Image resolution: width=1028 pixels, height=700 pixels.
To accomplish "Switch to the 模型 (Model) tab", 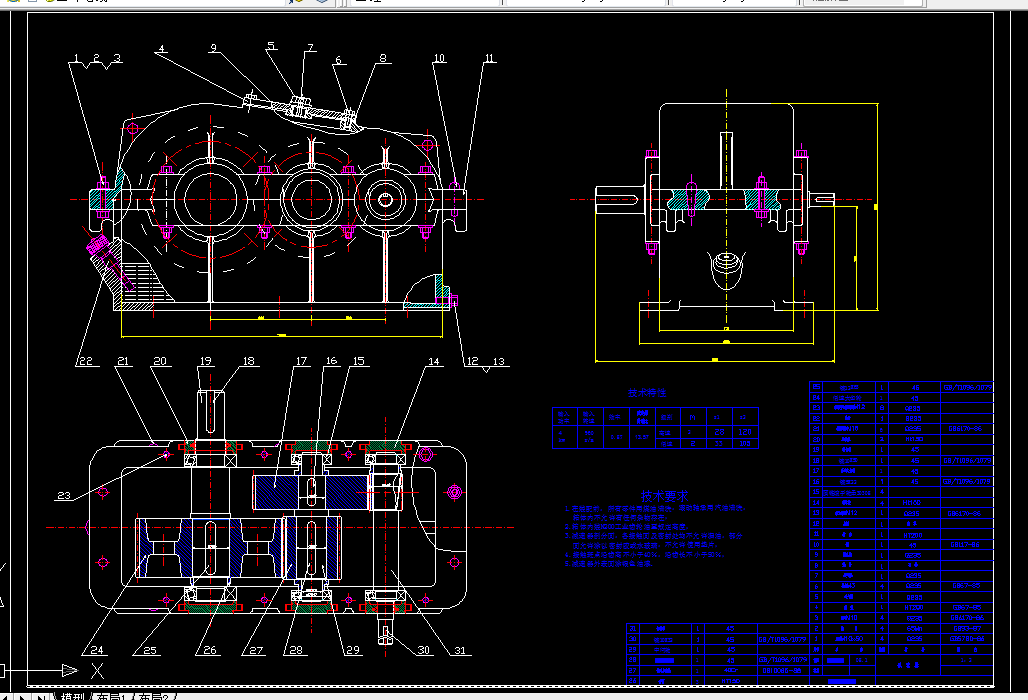I will 73,696.
